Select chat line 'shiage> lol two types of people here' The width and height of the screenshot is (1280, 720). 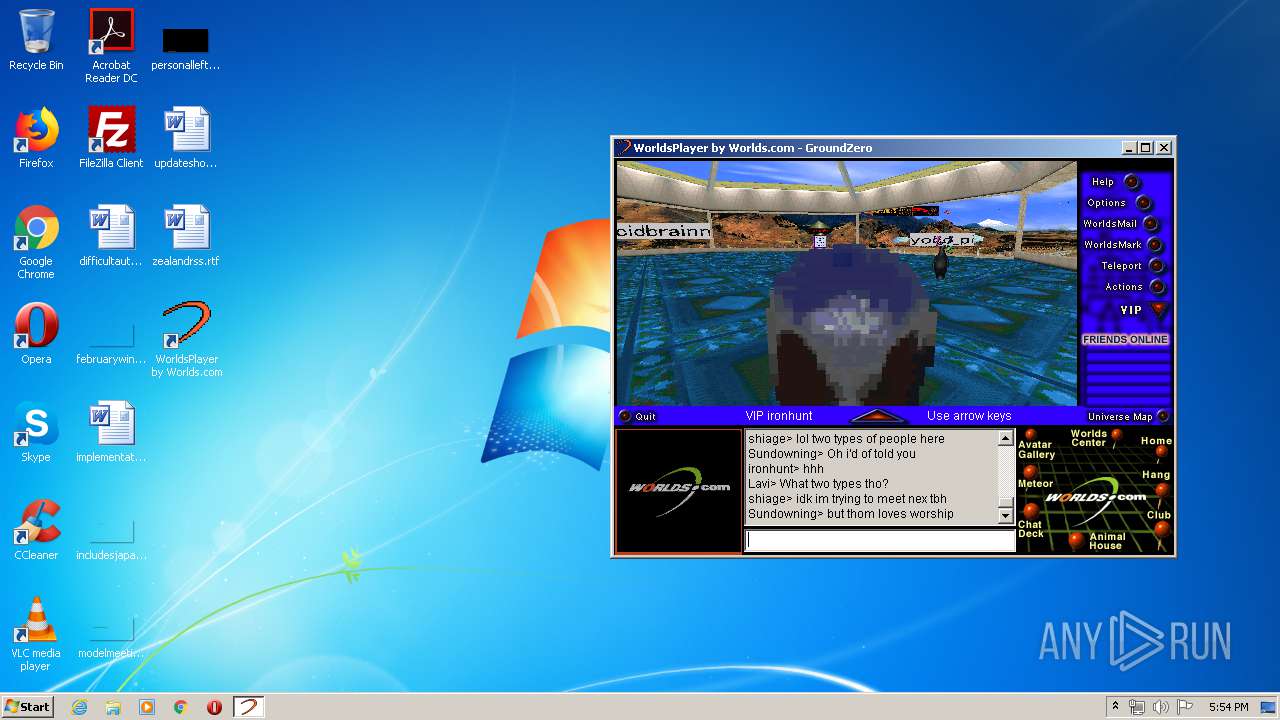pyautogui.click(x=846, y=439)
